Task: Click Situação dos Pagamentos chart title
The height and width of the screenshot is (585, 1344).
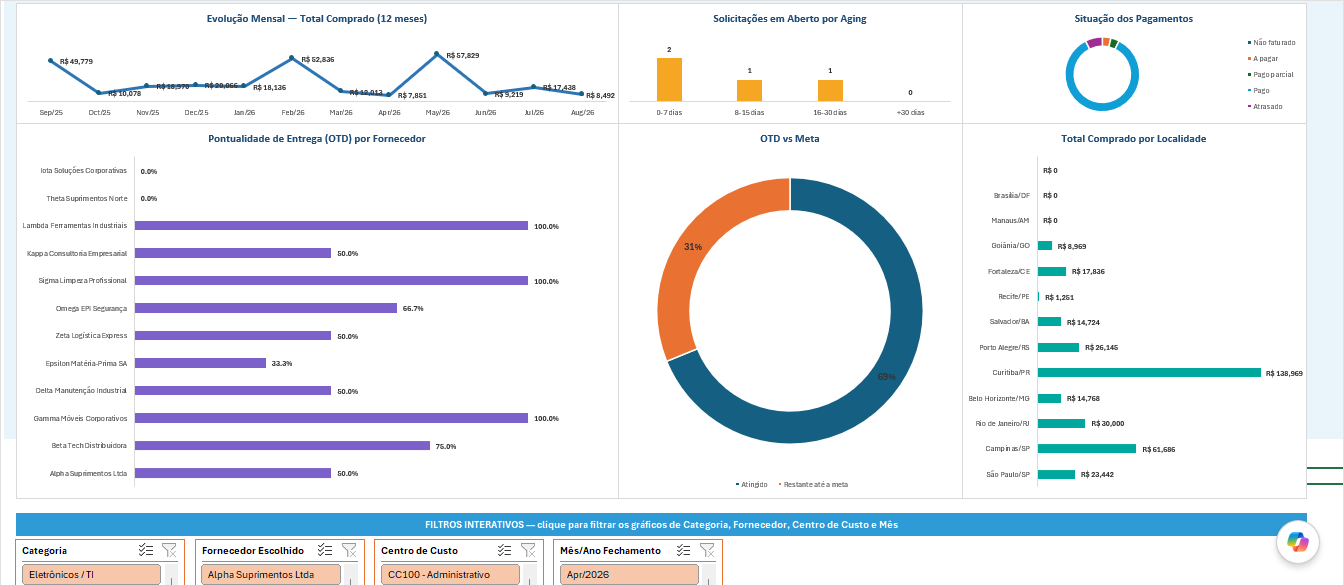Action: click(x=1134, y=19)
